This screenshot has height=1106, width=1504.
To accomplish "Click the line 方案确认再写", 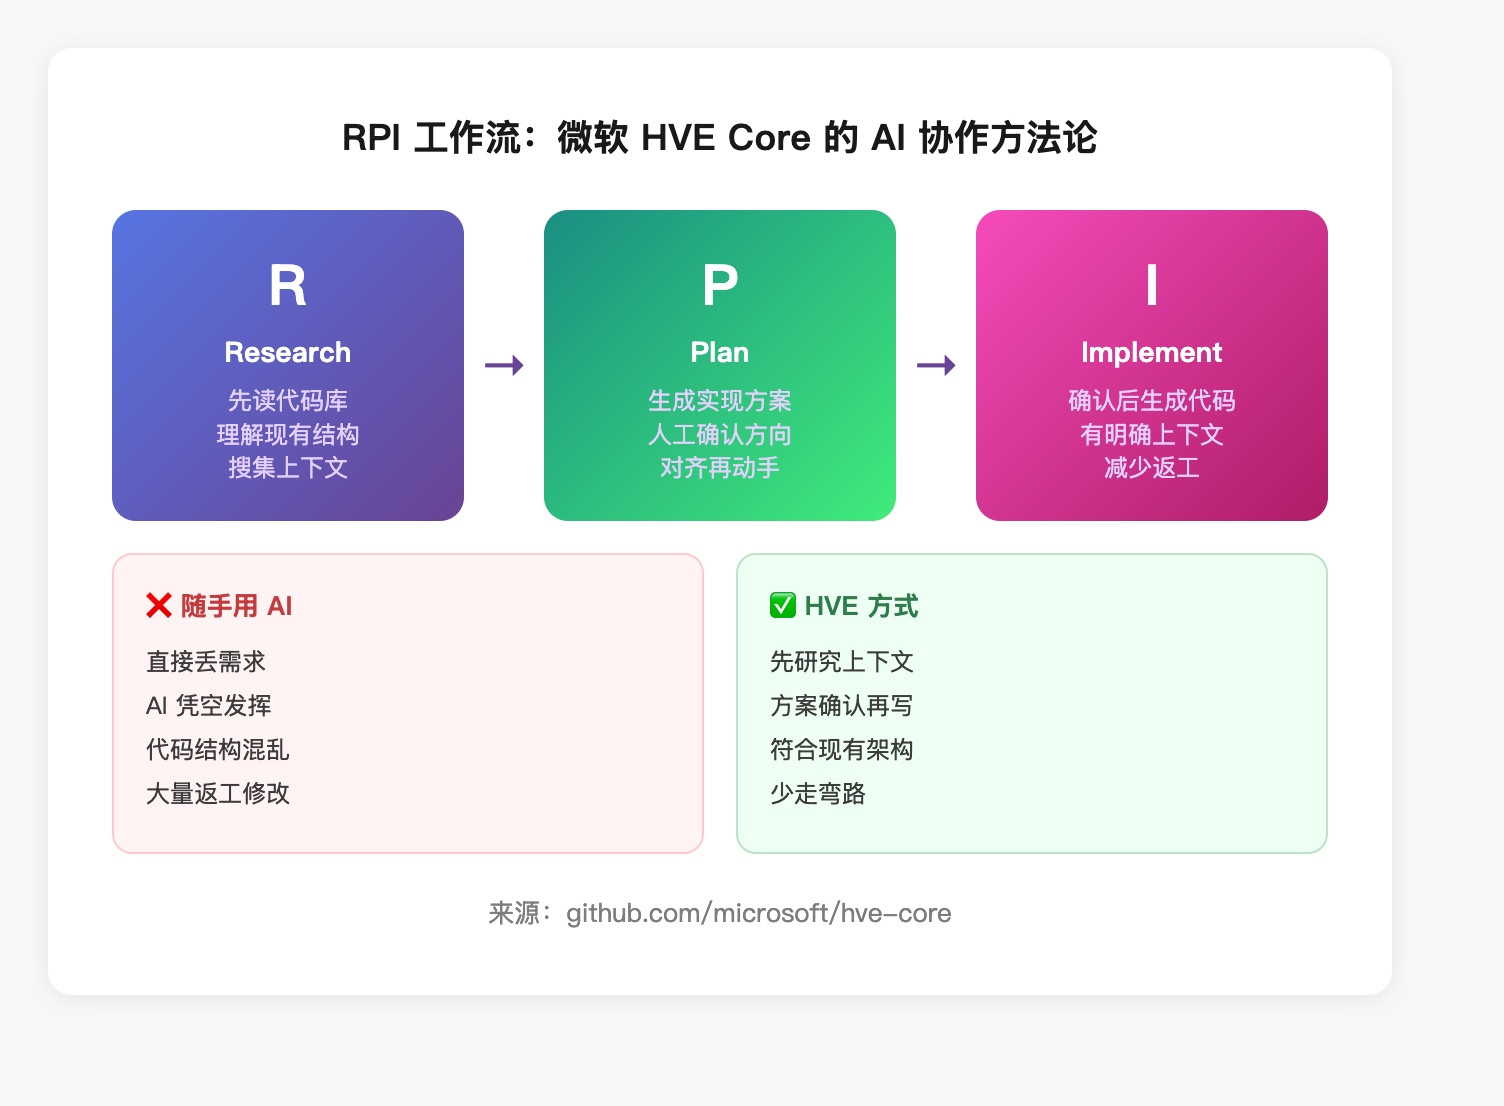I will point(842,706).
